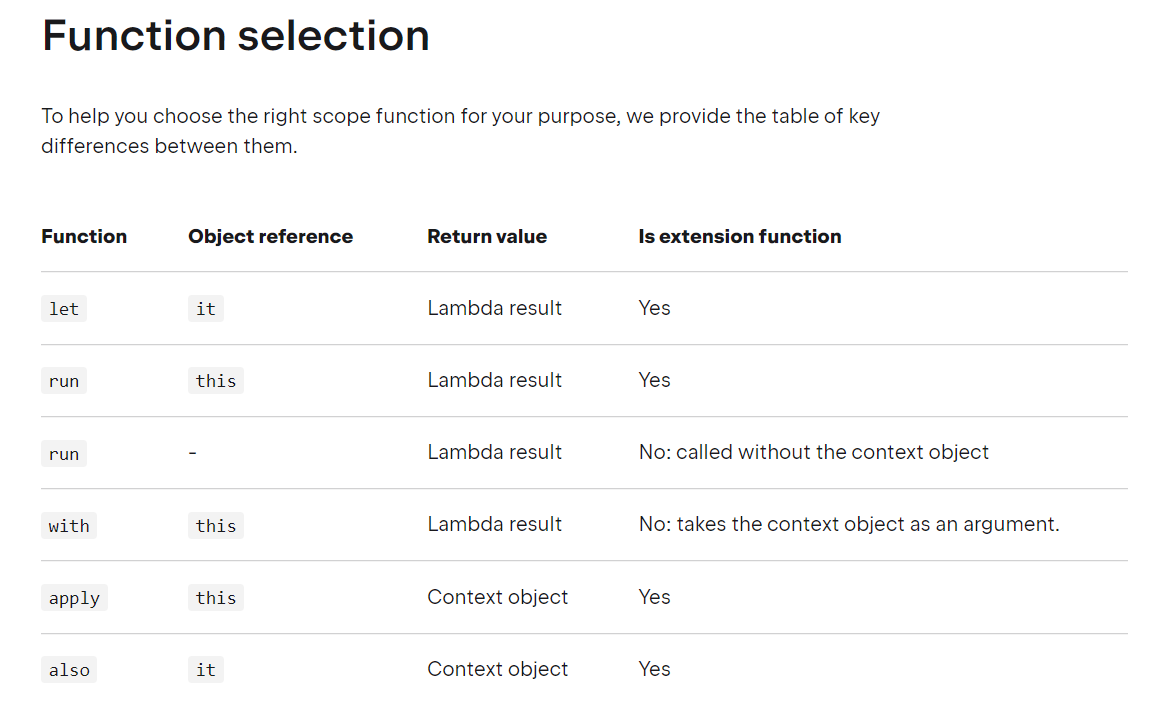Click the 'Function' column header

84,236
